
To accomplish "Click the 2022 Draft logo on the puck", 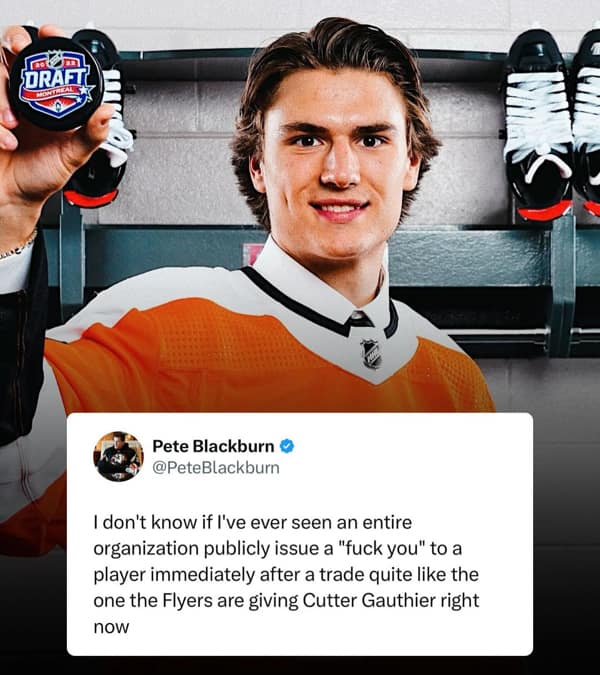I will [56, 83].
